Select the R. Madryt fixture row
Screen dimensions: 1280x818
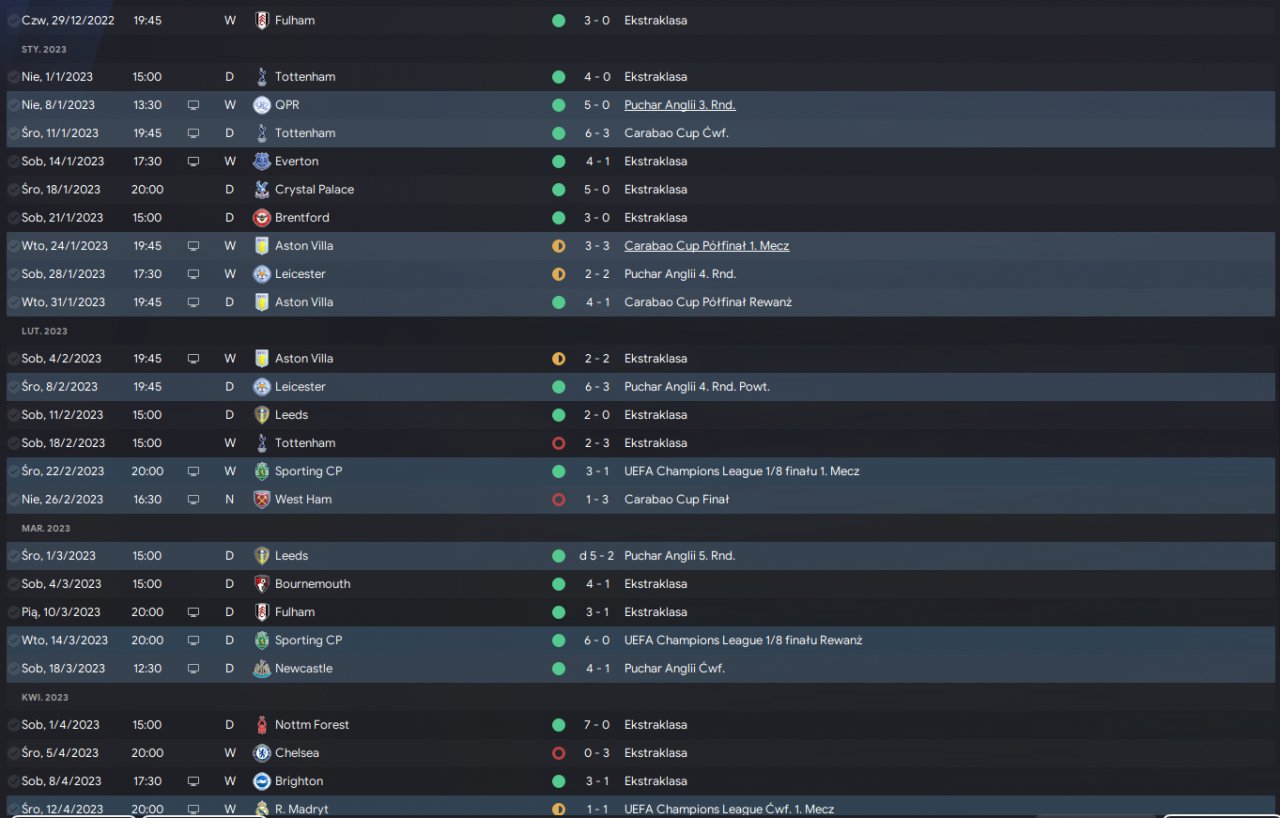pos(640,808)
